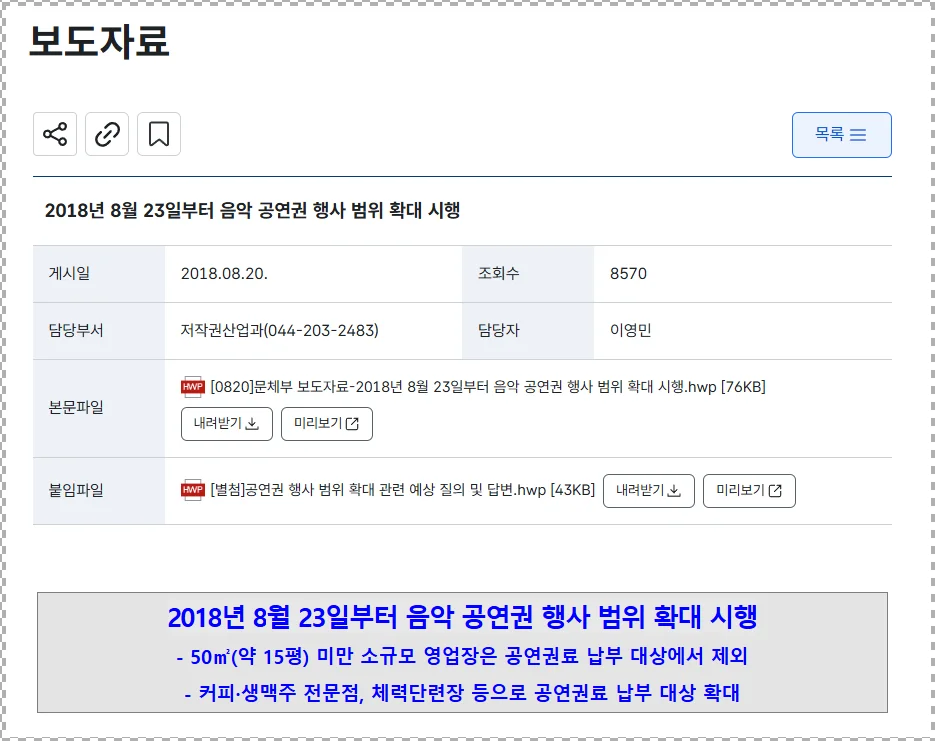935x741 pixels.
Task: Click the 게시일 label cell
Action: [99, 274]
